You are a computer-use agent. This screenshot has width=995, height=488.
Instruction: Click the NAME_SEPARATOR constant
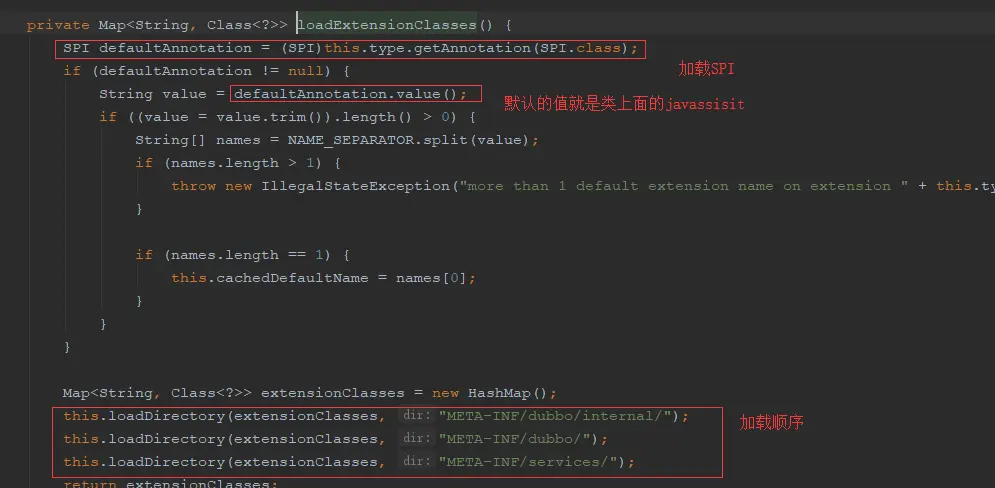pos(351,140)
